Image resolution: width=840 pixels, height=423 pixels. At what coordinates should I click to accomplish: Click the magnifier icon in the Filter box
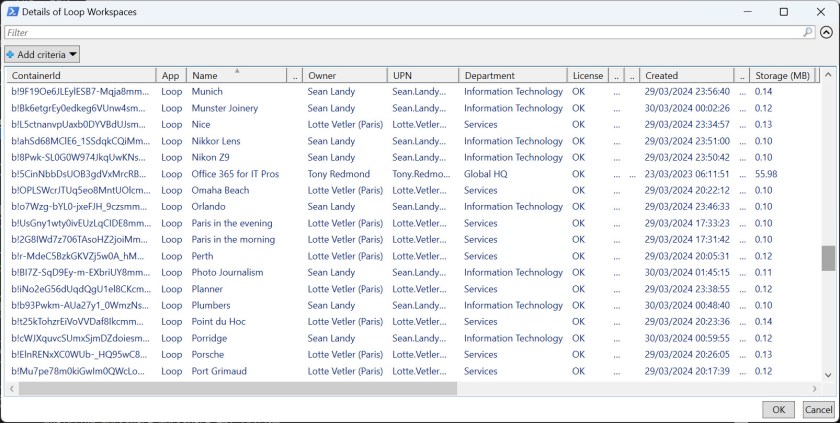click(808, 33)
